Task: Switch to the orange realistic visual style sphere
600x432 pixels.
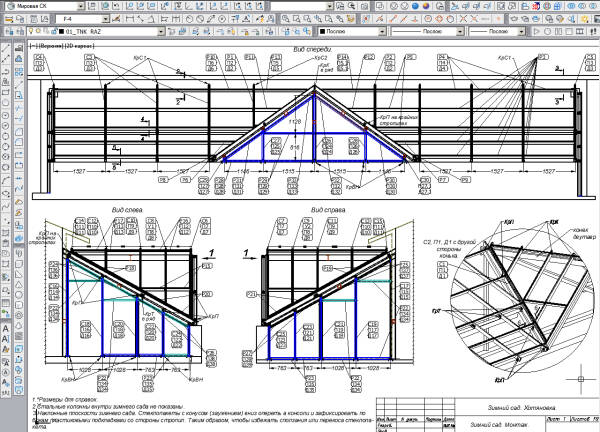Action: coord(426,6)
